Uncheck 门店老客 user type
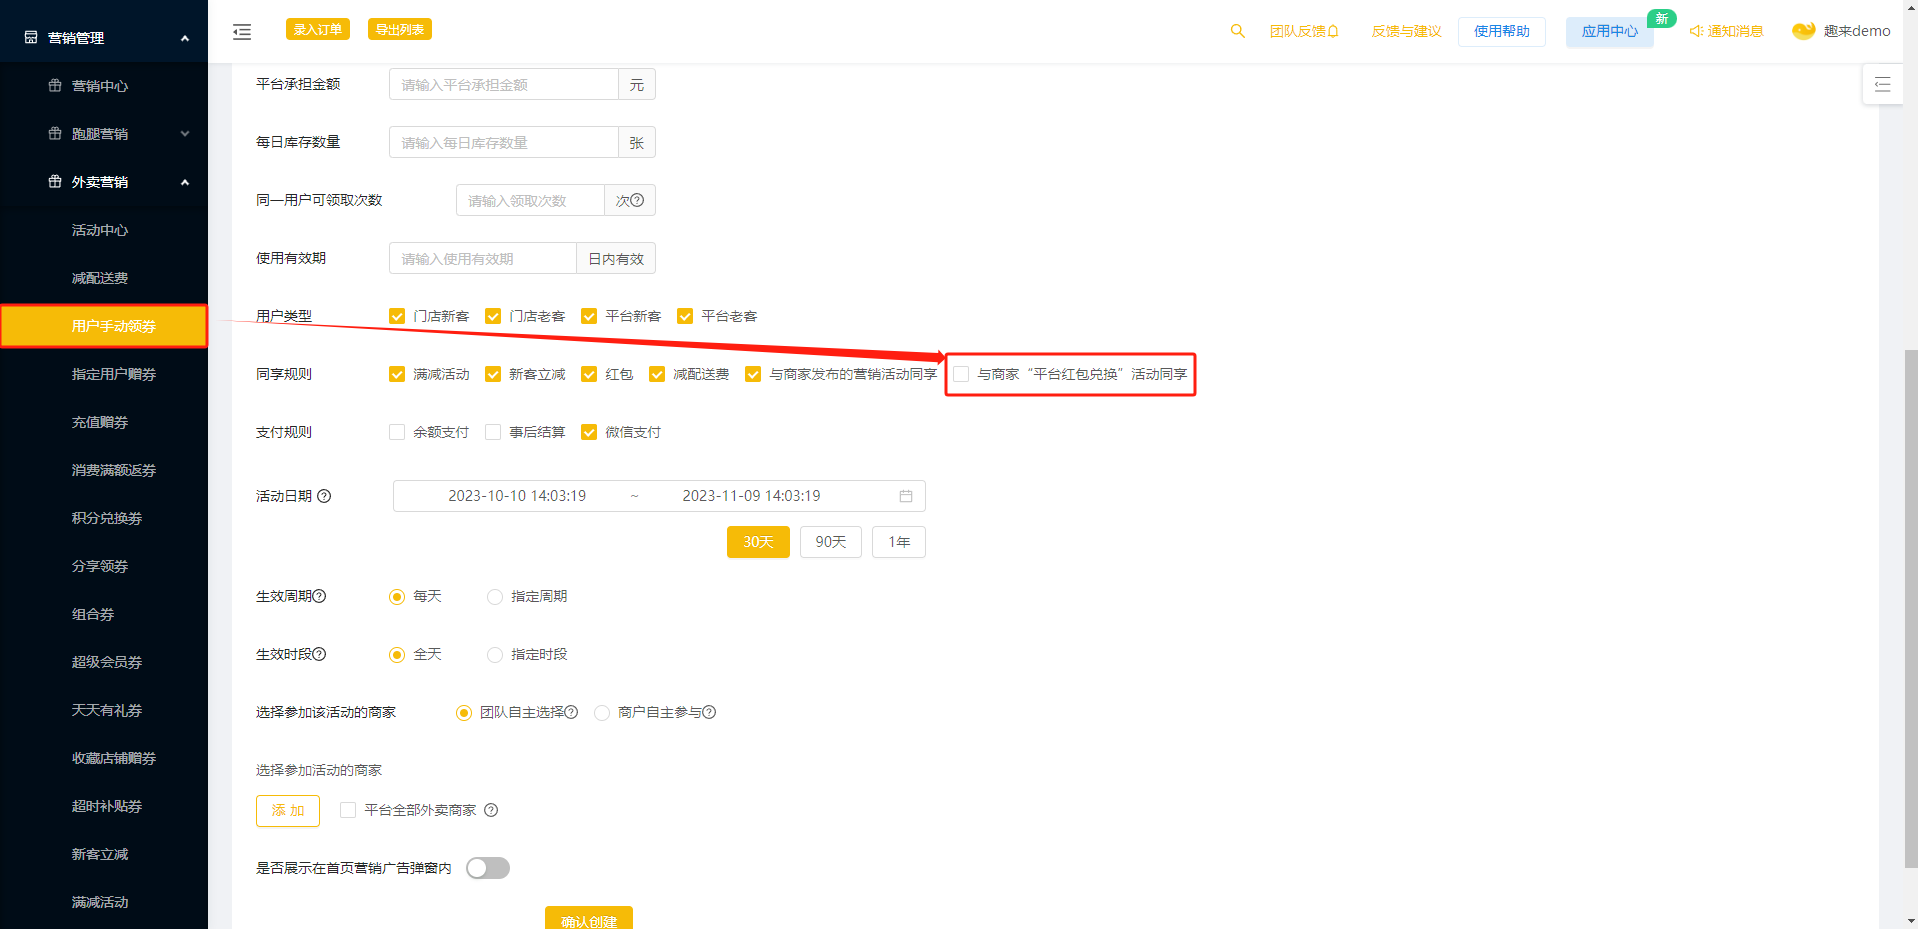1918x929 pixels. coord(493,316)
